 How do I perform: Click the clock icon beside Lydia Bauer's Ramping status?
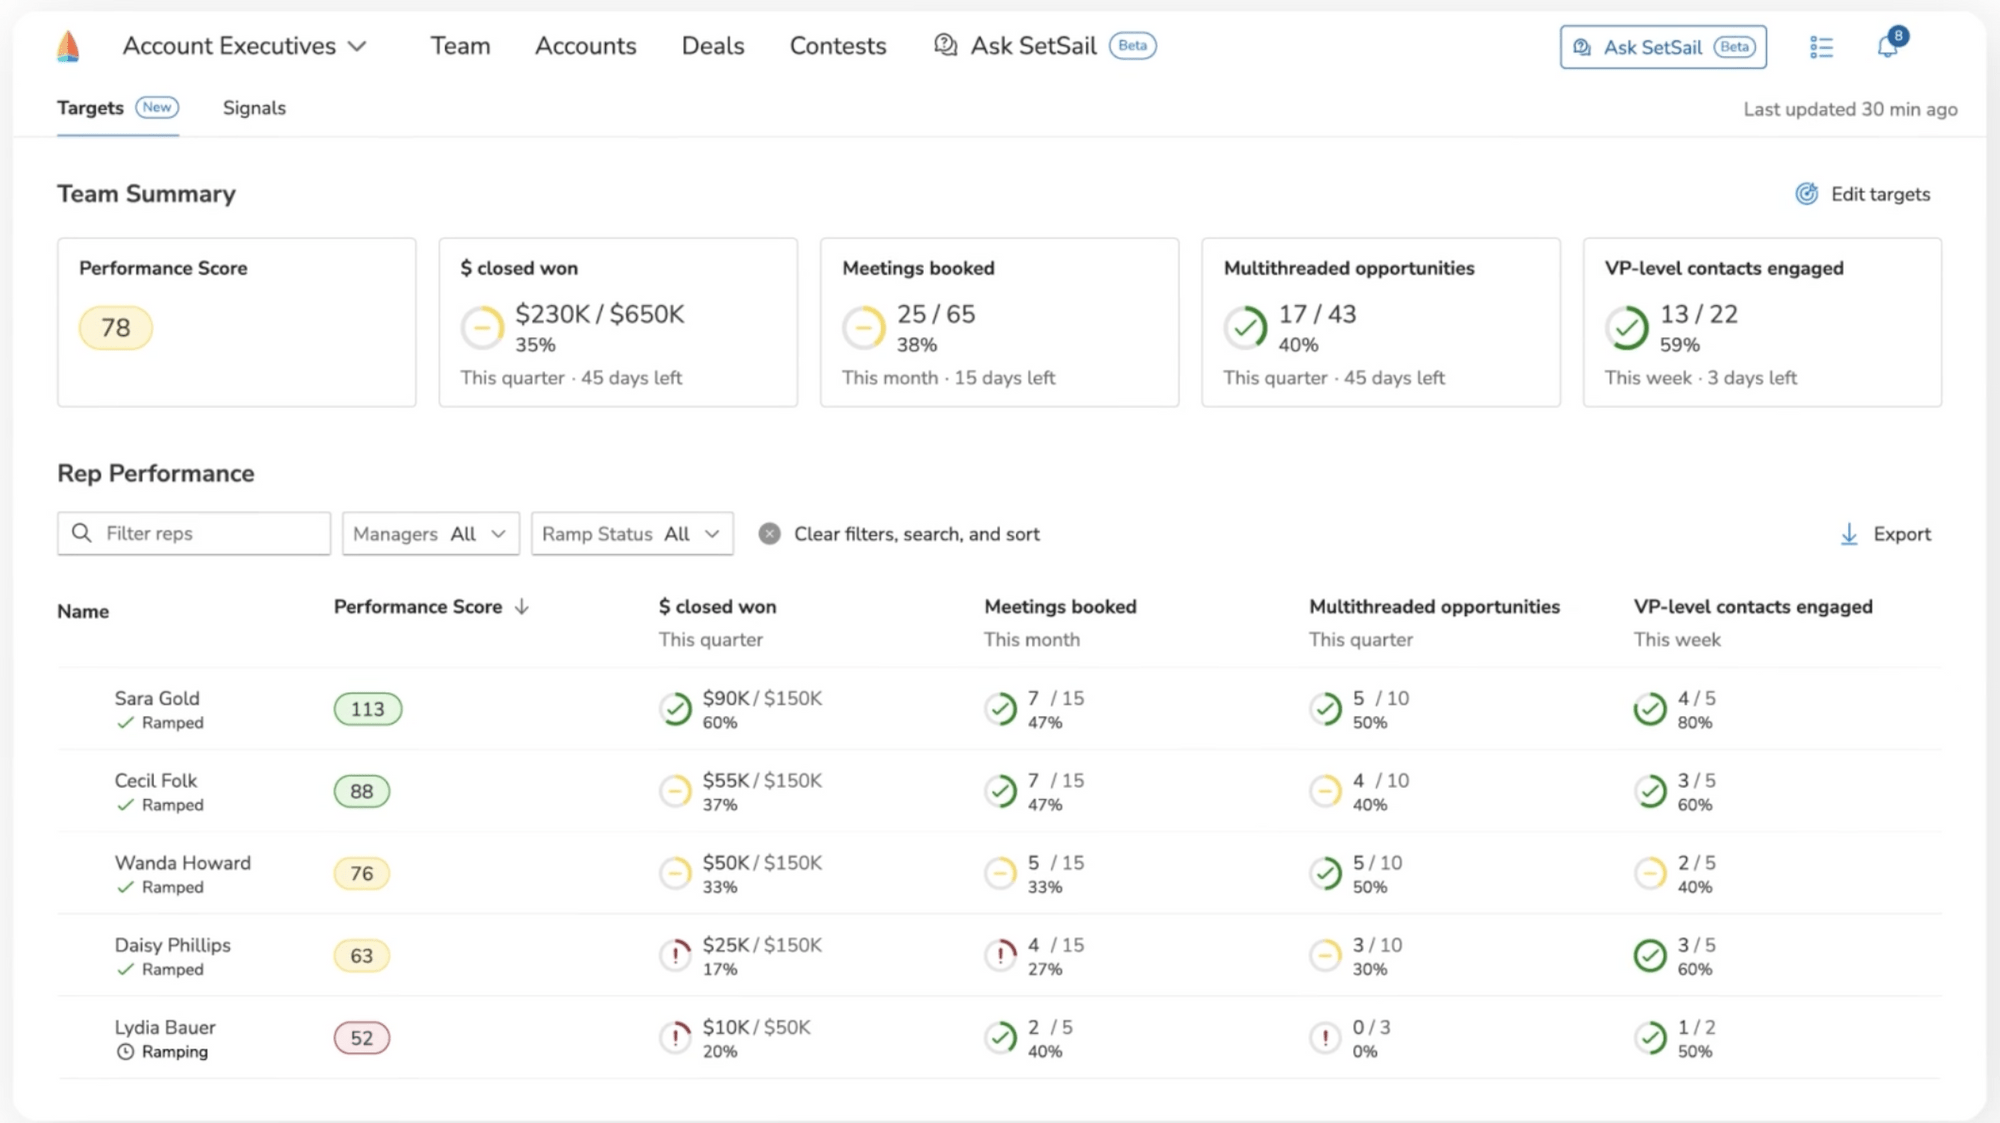tap(124, 1051)
